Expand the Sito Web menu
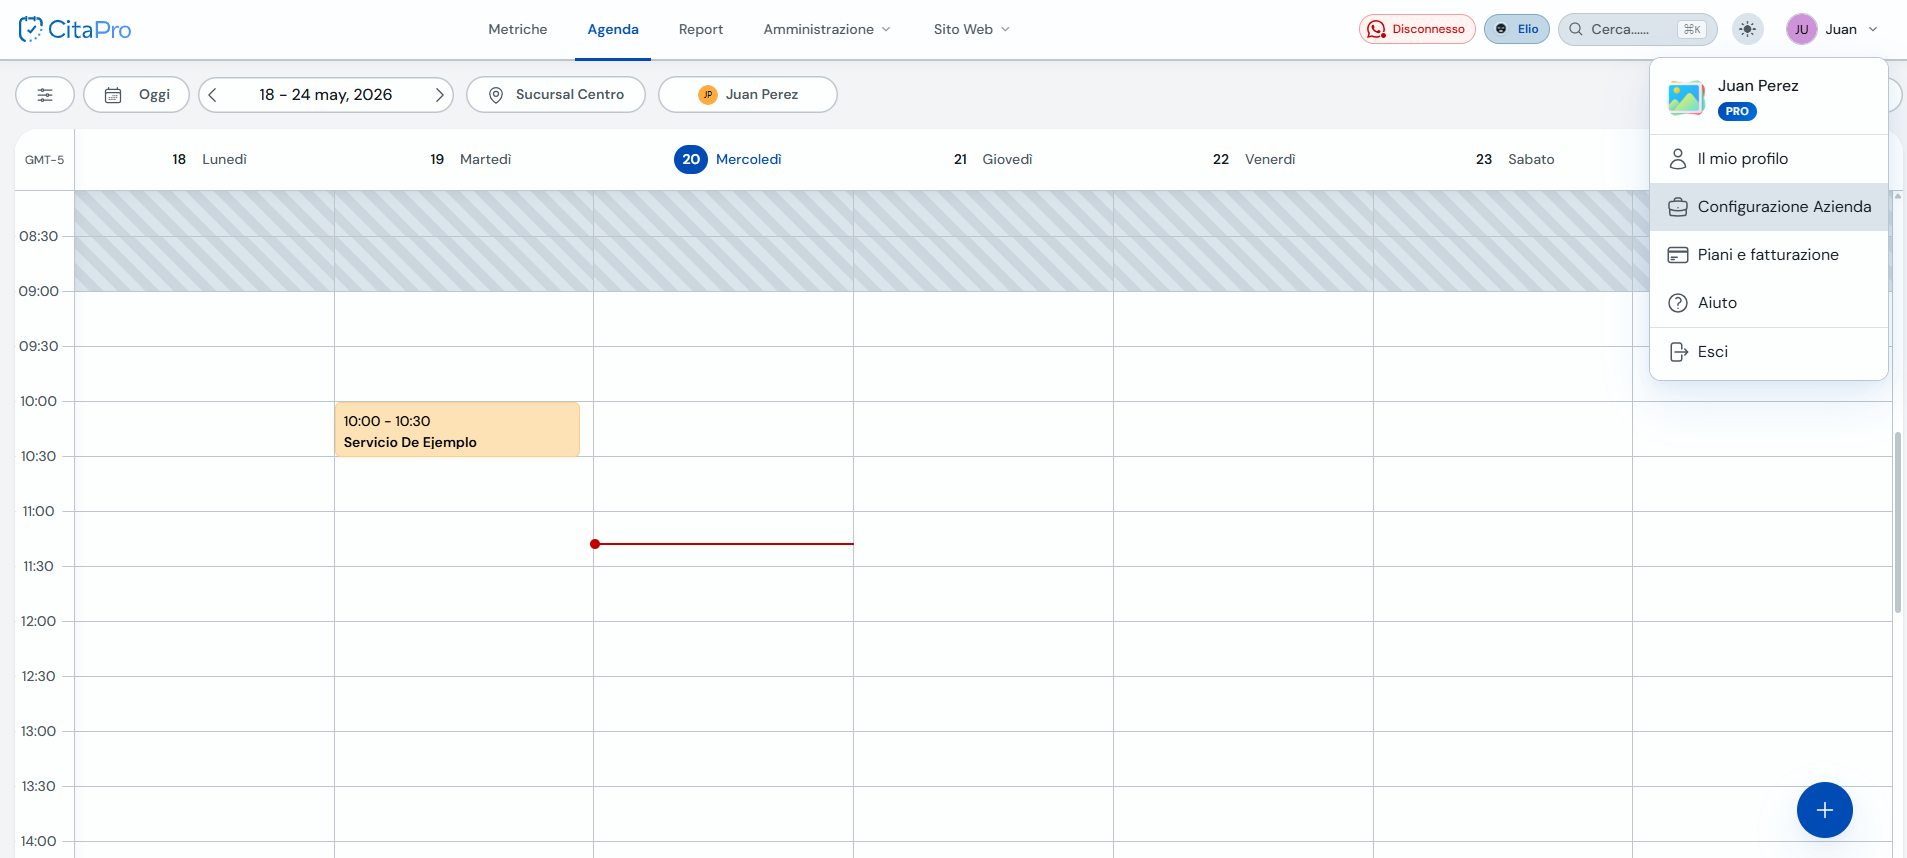The width and height of the screenshot is (1907, 858). [x=972, y=29]
